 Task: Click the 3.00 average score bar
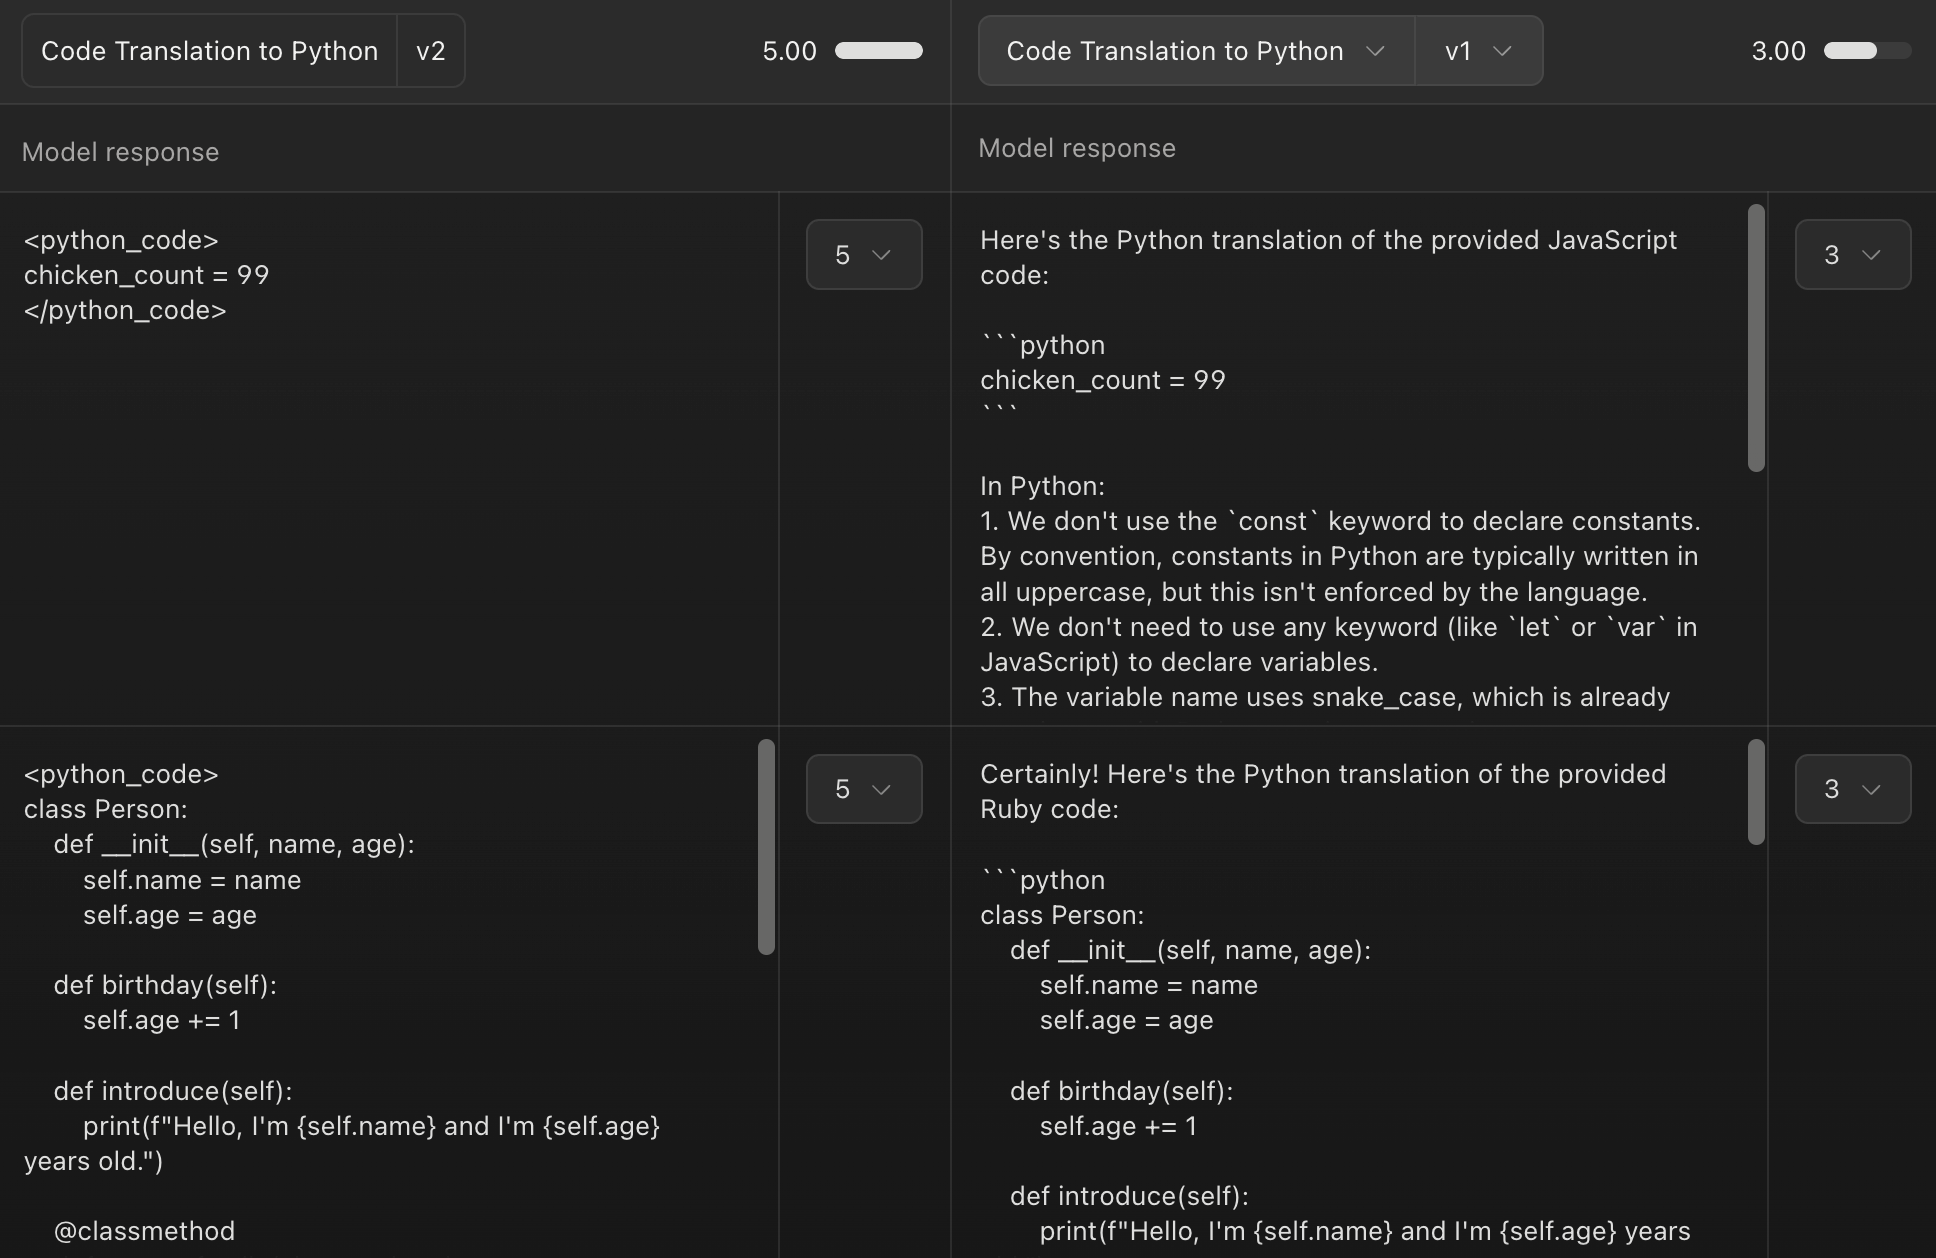pyautogui.click(x=1866, y=51)
